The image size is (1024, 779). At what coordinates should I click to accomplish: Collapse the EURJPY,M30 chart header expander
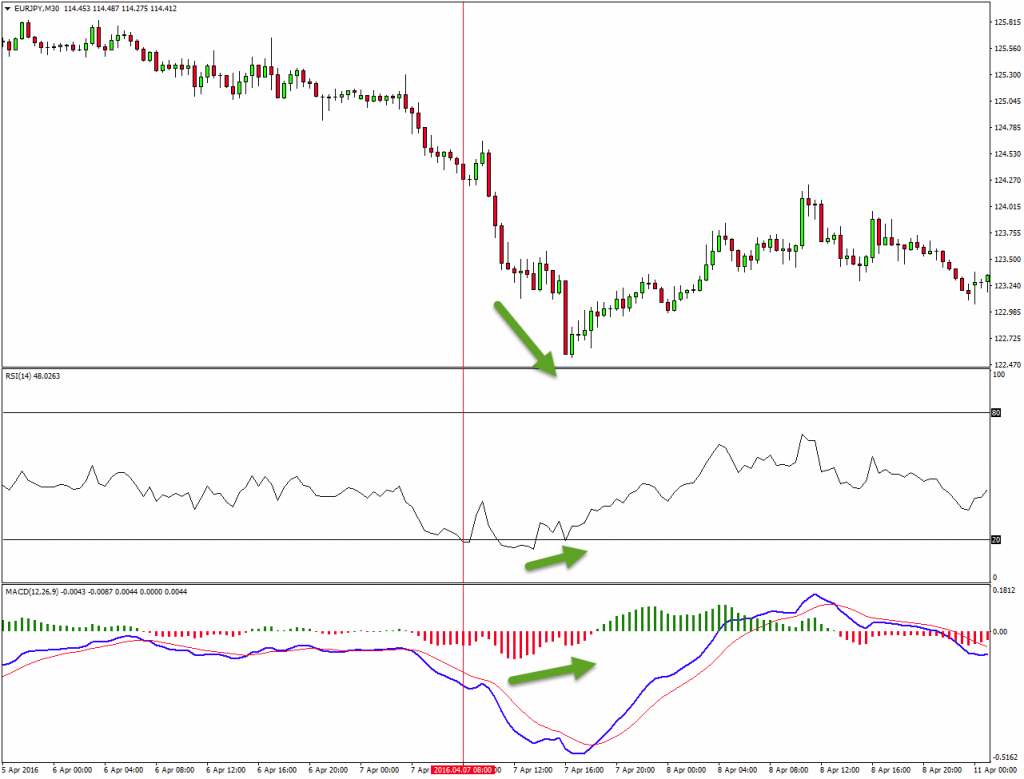pos(8,8)
